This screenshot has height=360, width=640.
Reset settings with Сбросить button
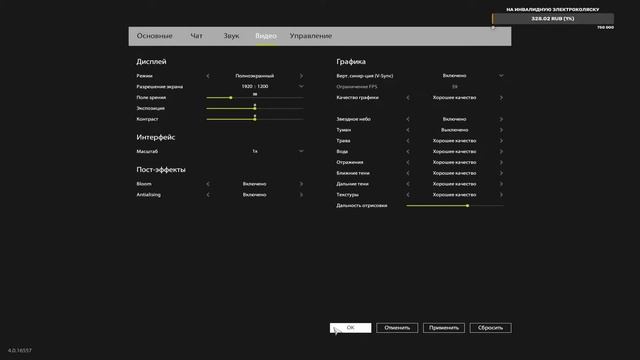(x=490, y=328)
